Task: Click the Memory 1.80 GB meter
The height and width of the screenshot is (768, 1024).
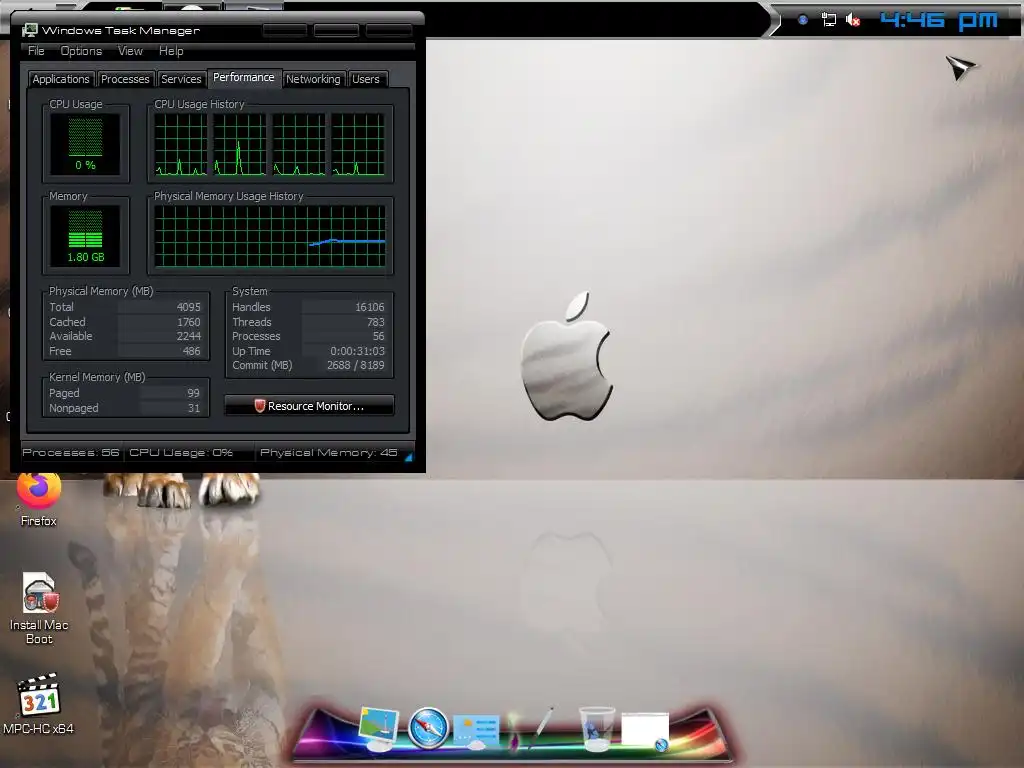Action: coord(86,236)
